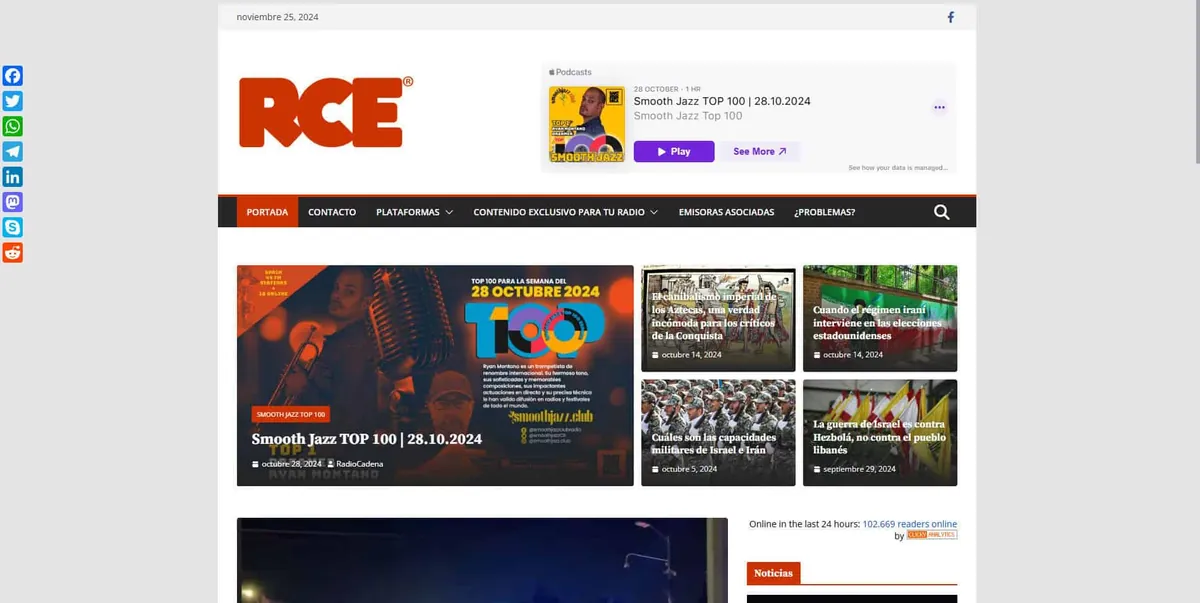Screen dimensions: 1200x603
Task: Click the noviembre 25, 2024 date text
Action: point(278,17)
